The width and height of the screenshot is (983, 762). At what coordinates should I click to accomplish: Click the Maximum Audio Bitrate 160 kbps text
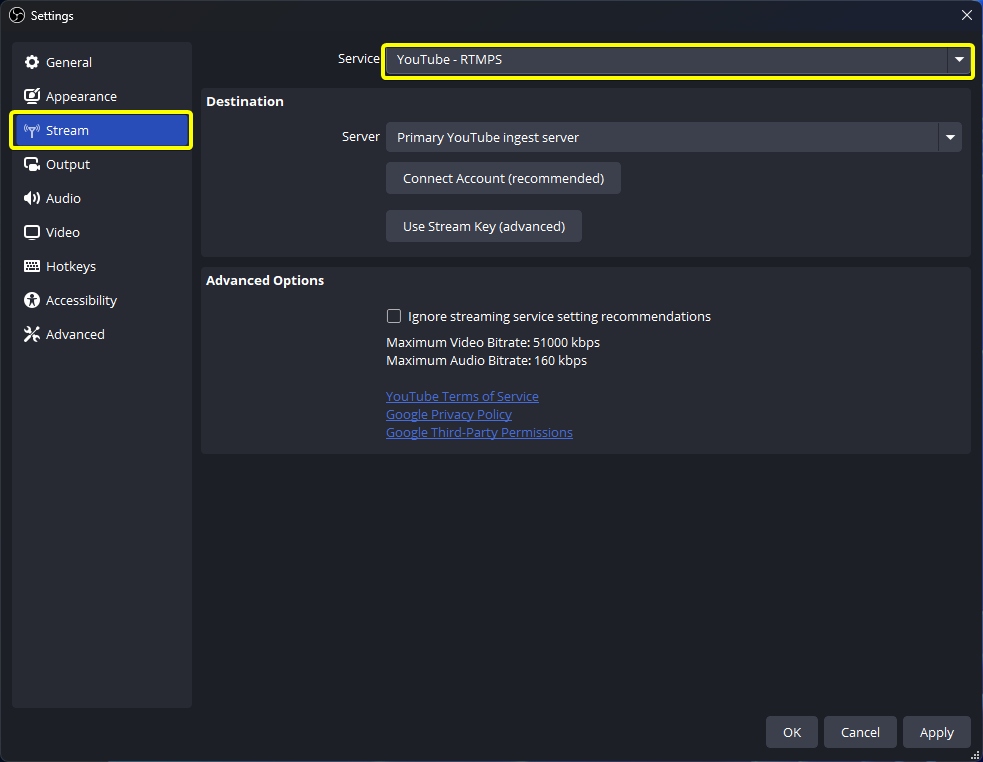click(486, 361)
